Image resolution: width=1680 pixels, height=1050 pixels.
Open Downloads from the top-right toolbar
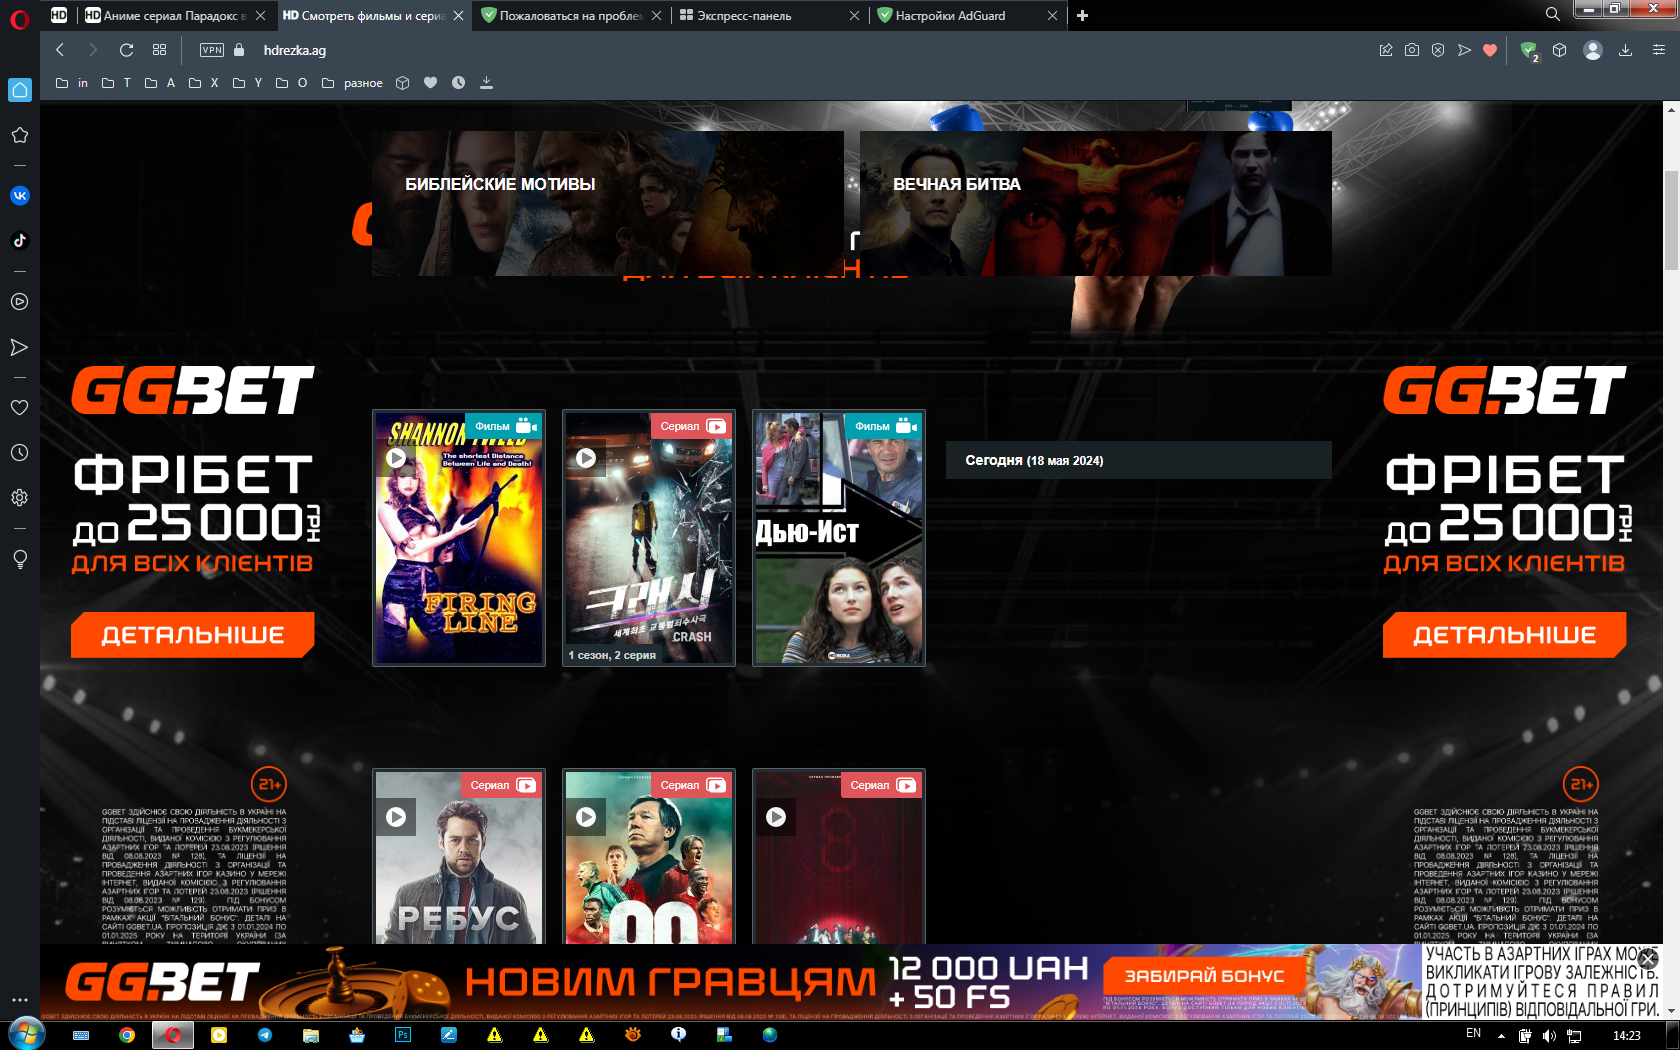pyautogui.click(x=1624, y=50)
